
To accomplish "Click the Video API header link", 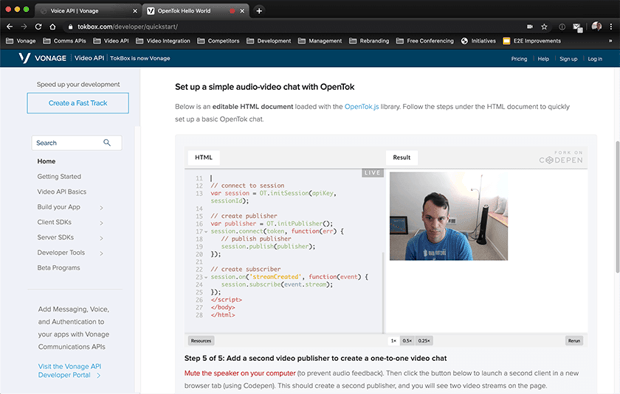I will pos(89,58).
